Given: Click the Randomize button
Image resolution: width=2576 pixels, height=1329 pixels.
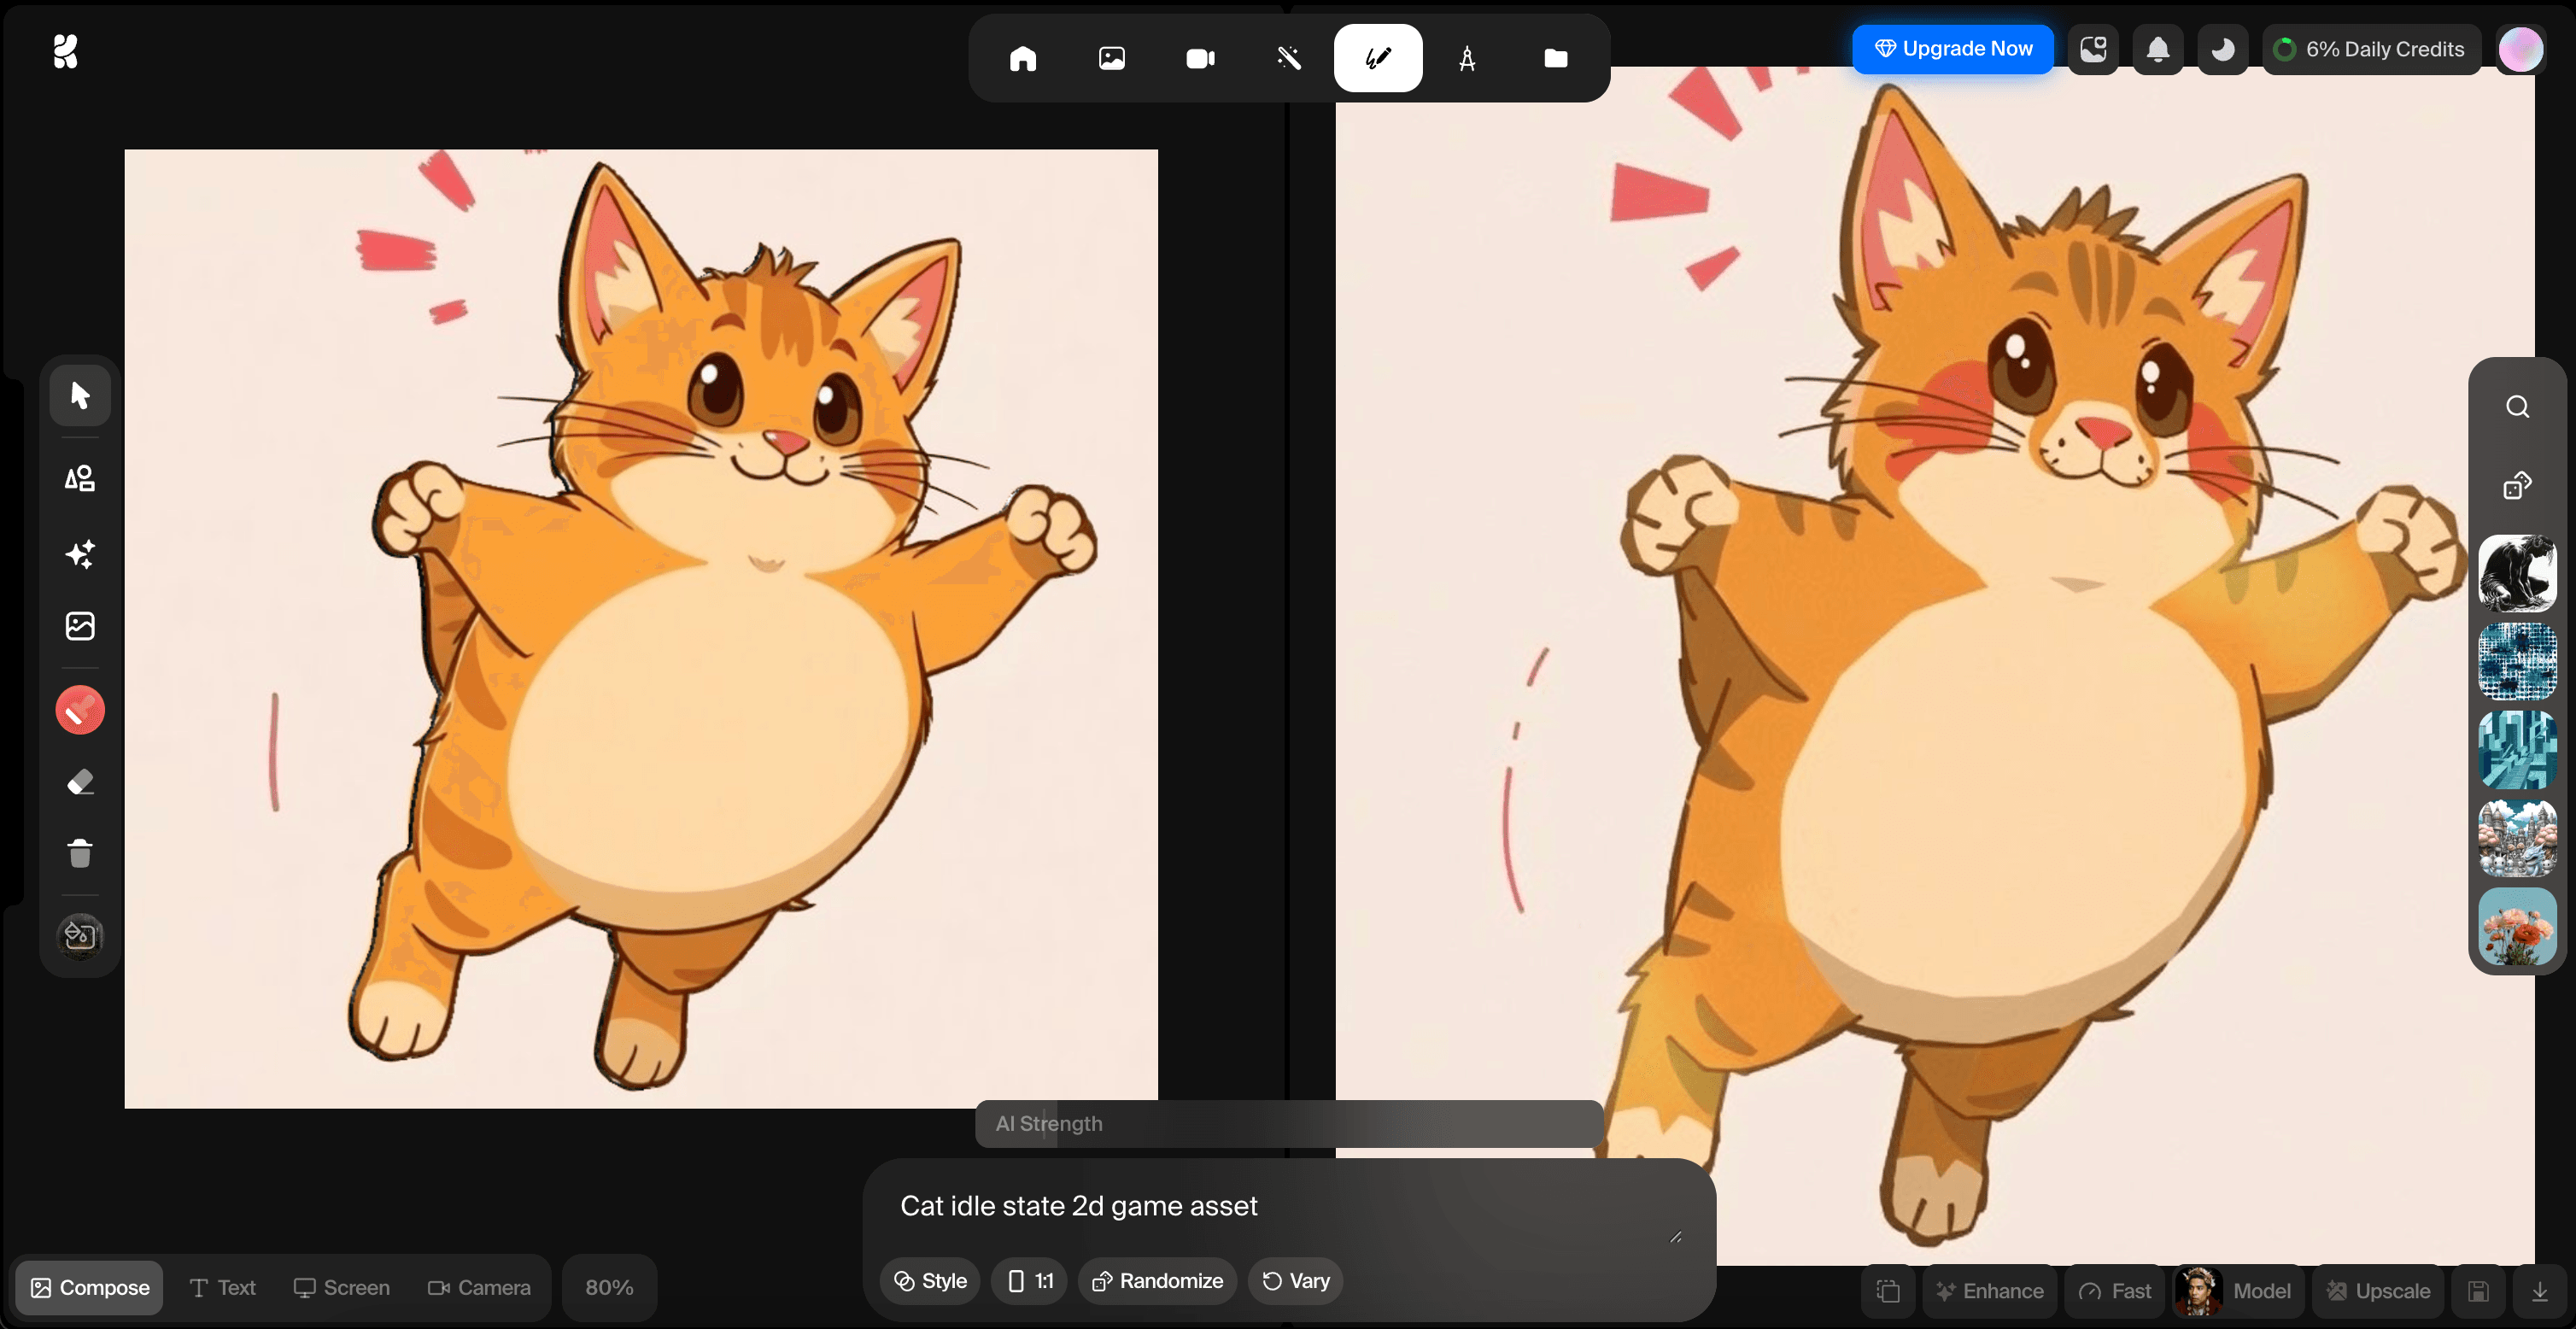Looking at the screenshot, I should pos(1157,1281).
